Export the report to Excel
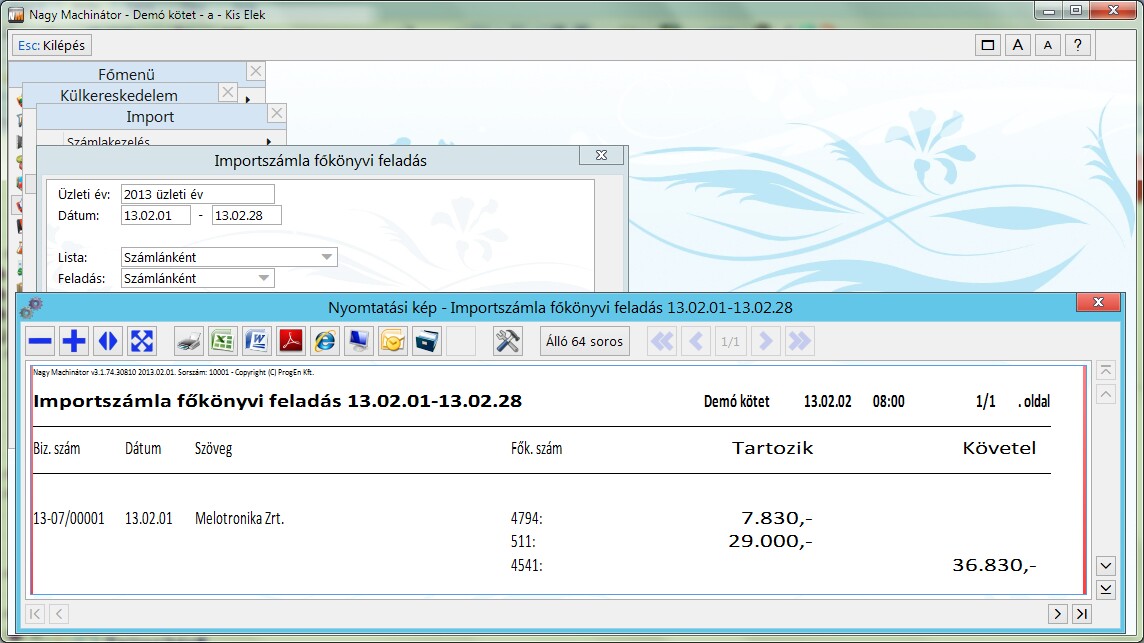 223,341
